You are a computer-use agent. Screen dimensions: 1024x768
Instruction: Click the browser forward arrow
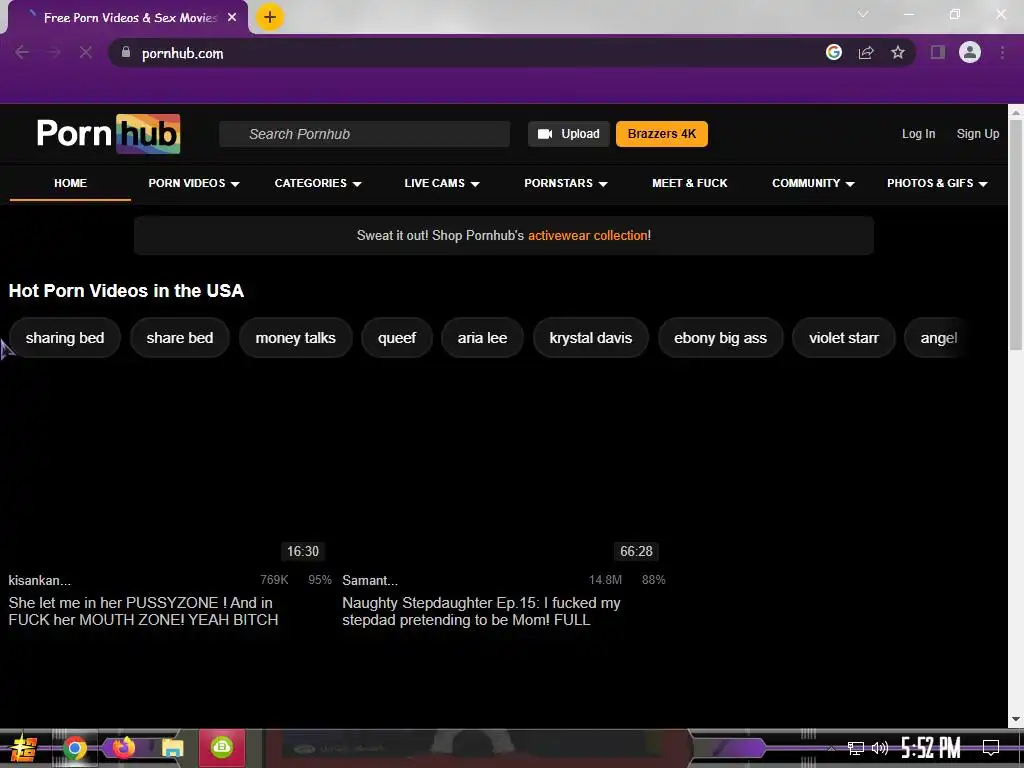54,52
